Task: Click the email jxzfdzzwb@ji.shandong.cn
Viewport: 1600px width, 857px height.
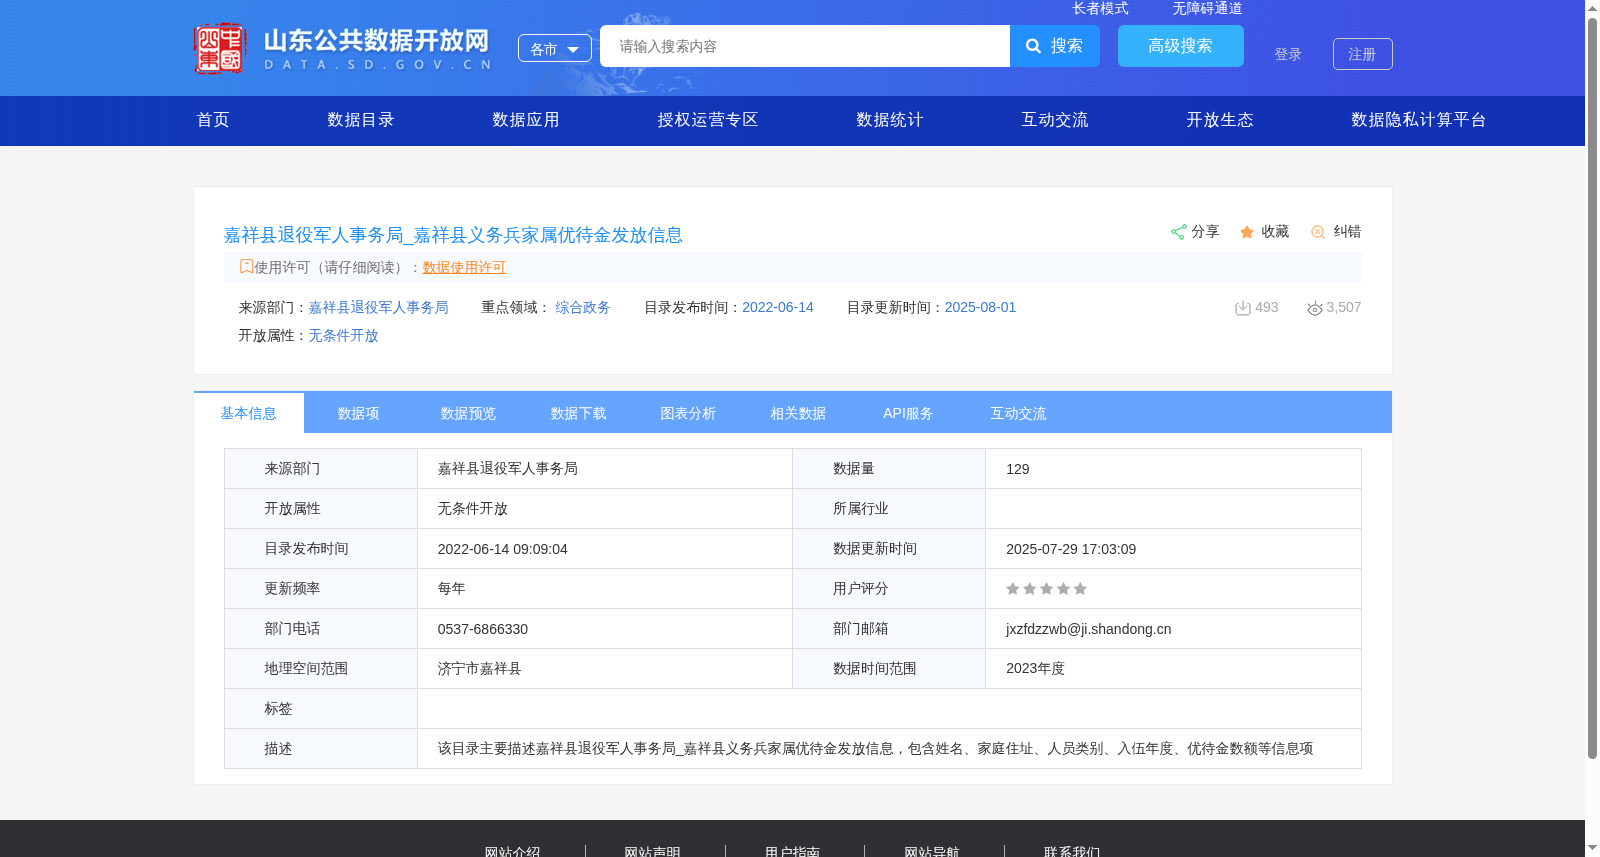Action: click(x=1089, y=629)
